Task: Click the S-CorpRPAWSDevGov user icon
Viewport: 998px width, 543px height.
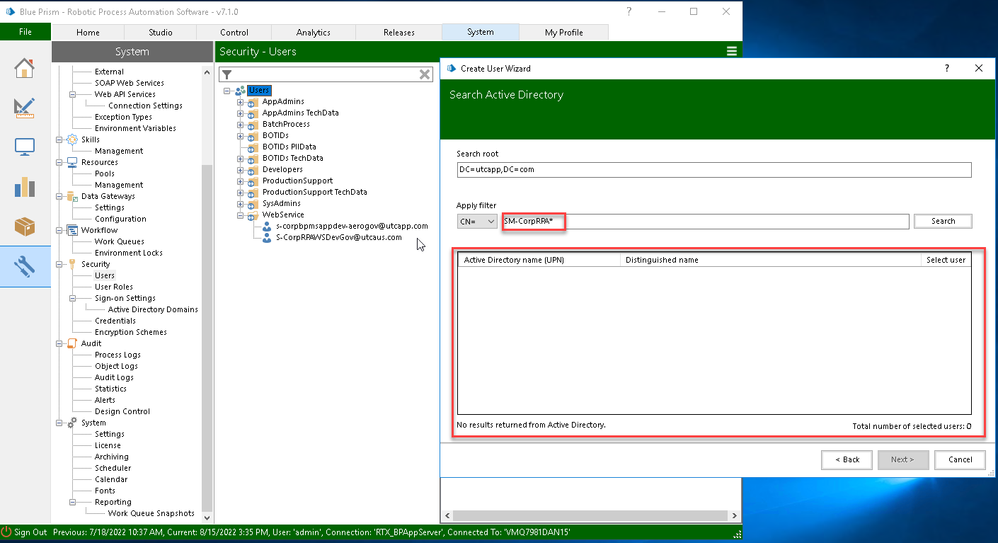Action: 267,237
